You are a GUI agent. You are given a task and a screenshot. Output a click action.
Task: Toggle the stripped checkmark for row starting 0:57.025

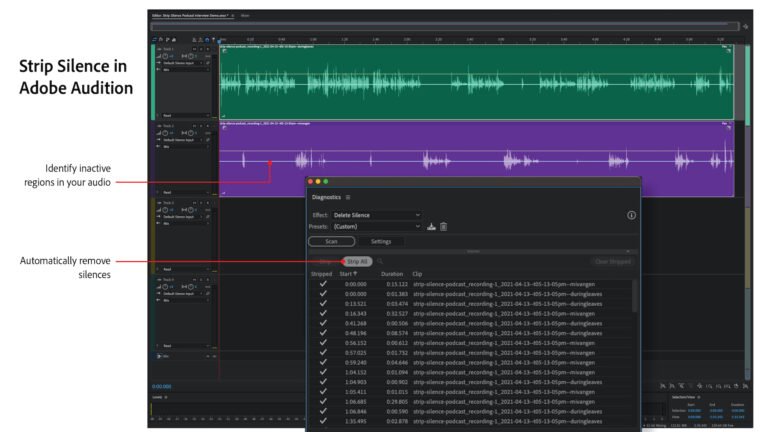323,353
